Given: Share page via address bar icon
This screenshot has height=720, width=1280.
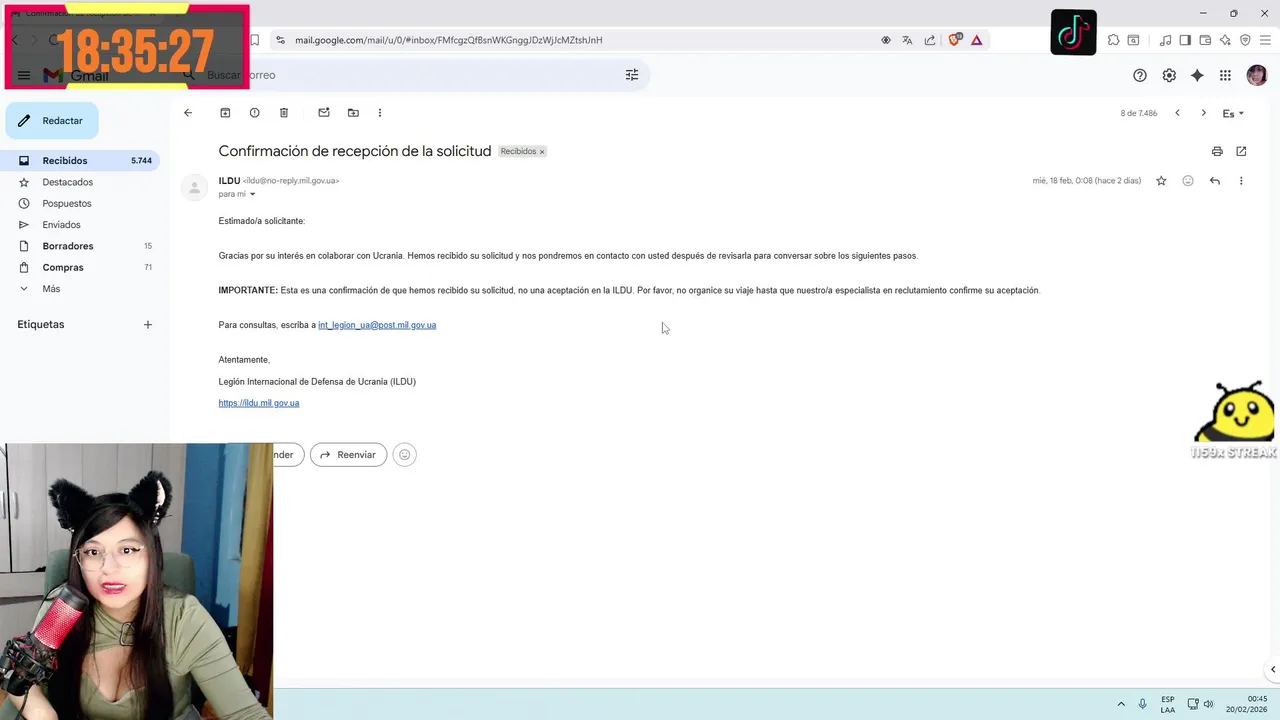Looking at the screenshot, I should 930,40.
